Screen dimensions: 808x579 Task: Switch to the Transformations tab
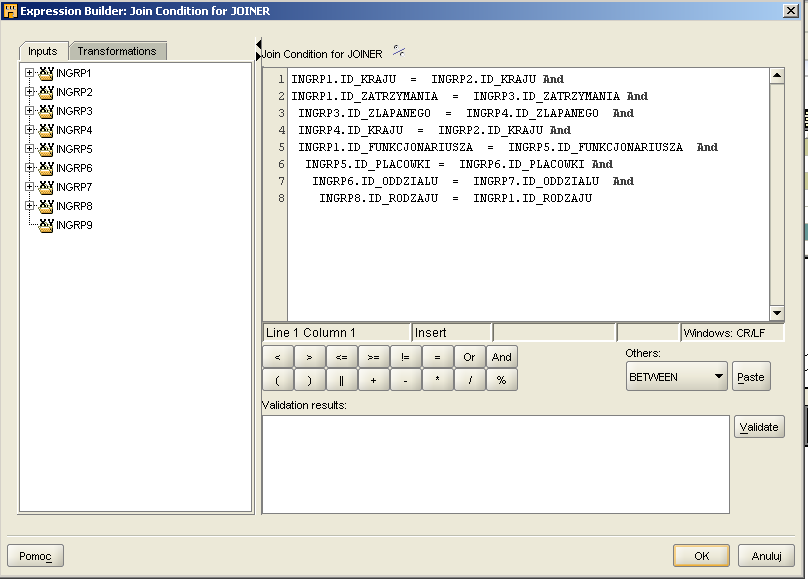point(117,51)
